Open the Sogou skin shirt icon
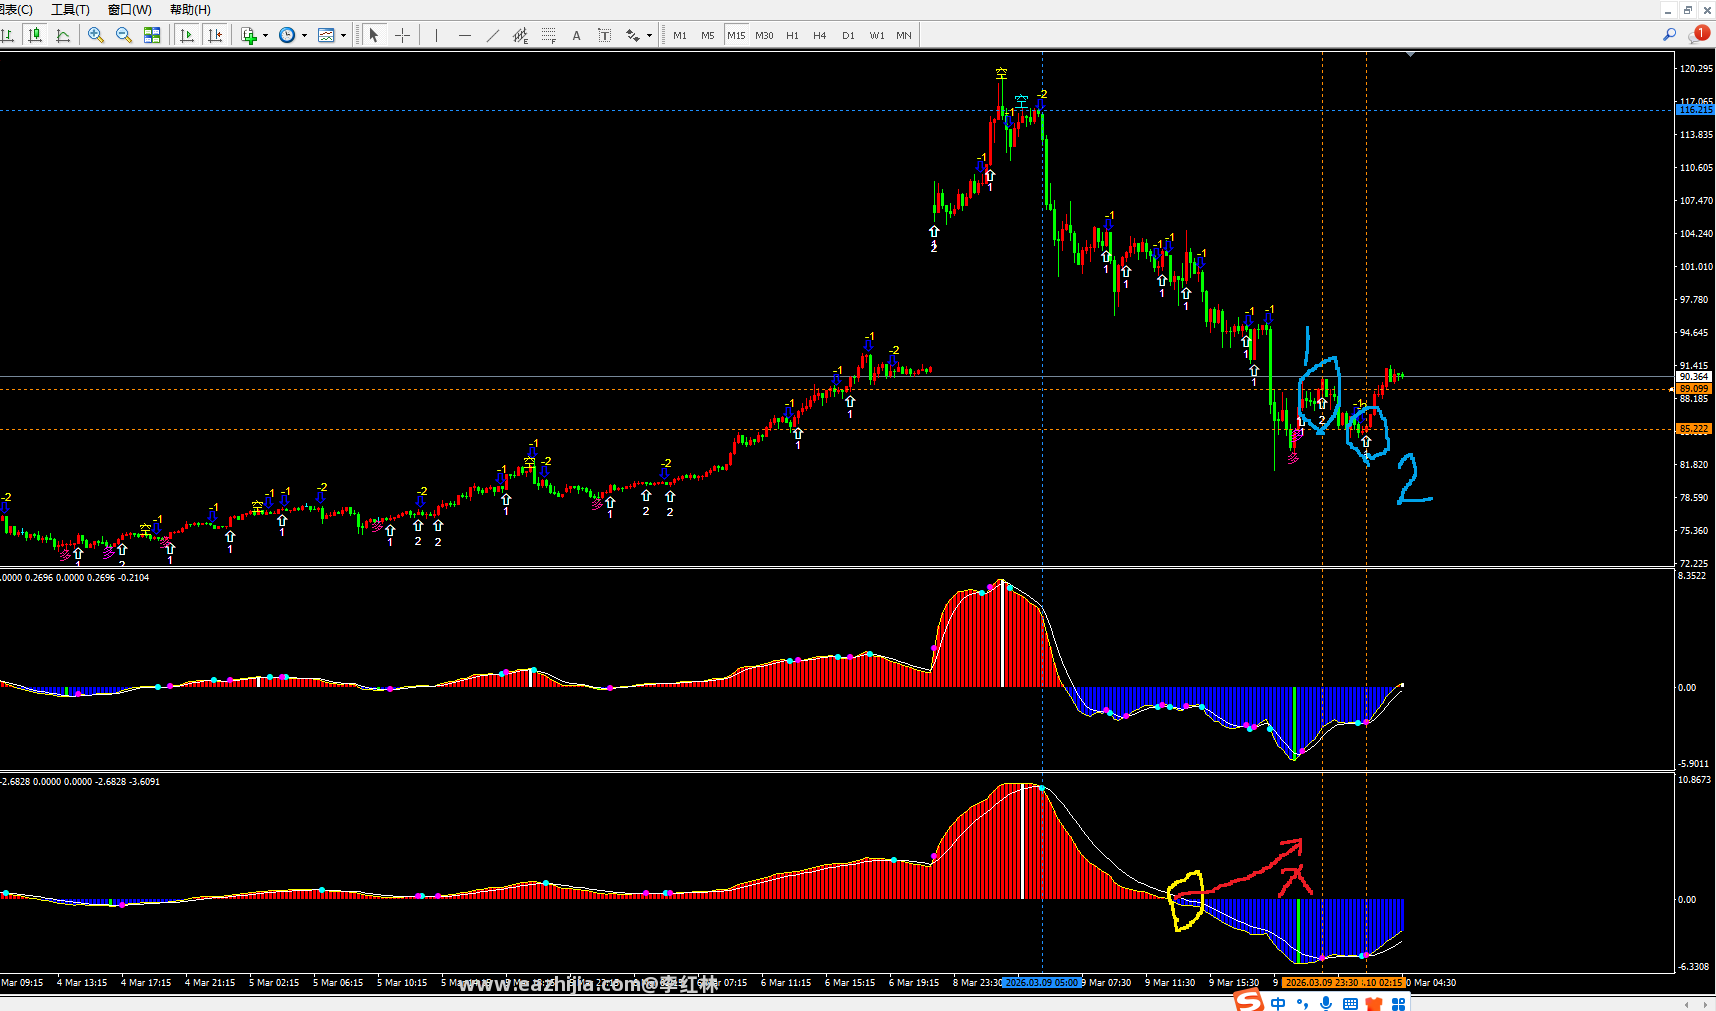The height and width of the screenshot is (1011, 1716). click(x=1374, y=1004)
